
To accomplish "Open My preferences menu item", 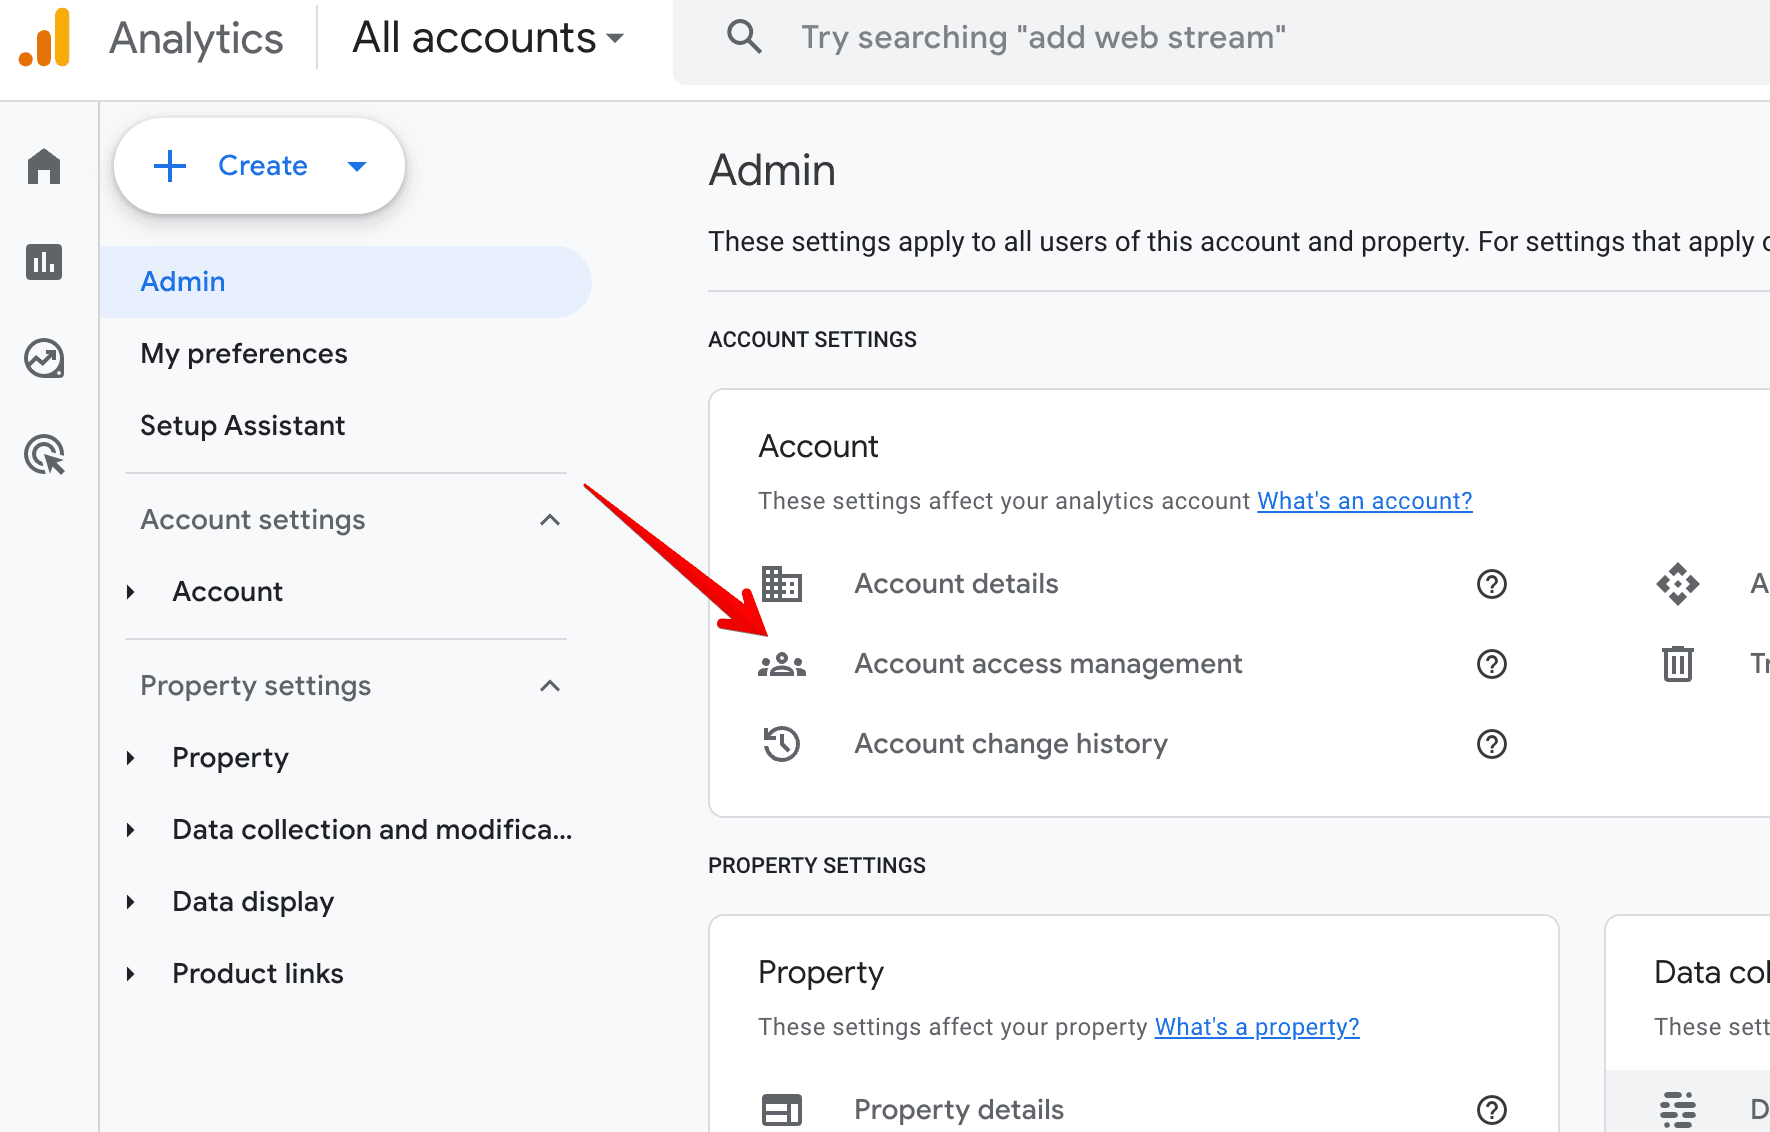I will tap(244, 354).
